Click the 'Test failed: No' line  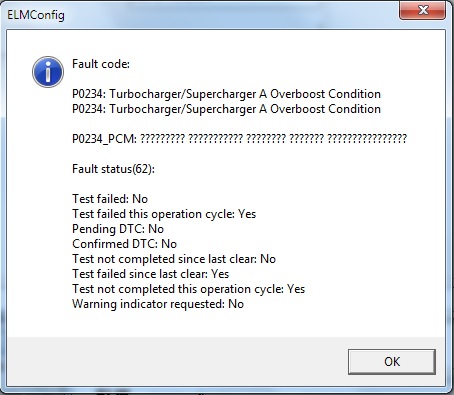click(x=110, y=199)
